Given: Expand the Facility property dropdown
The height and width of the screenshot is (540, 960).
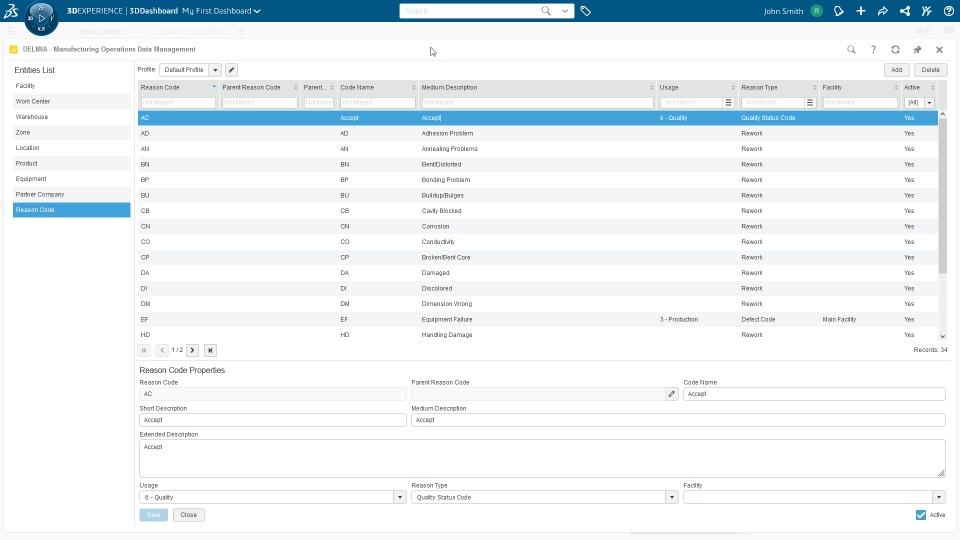Looking at the screenshot, I should click(x=939, y=497).
